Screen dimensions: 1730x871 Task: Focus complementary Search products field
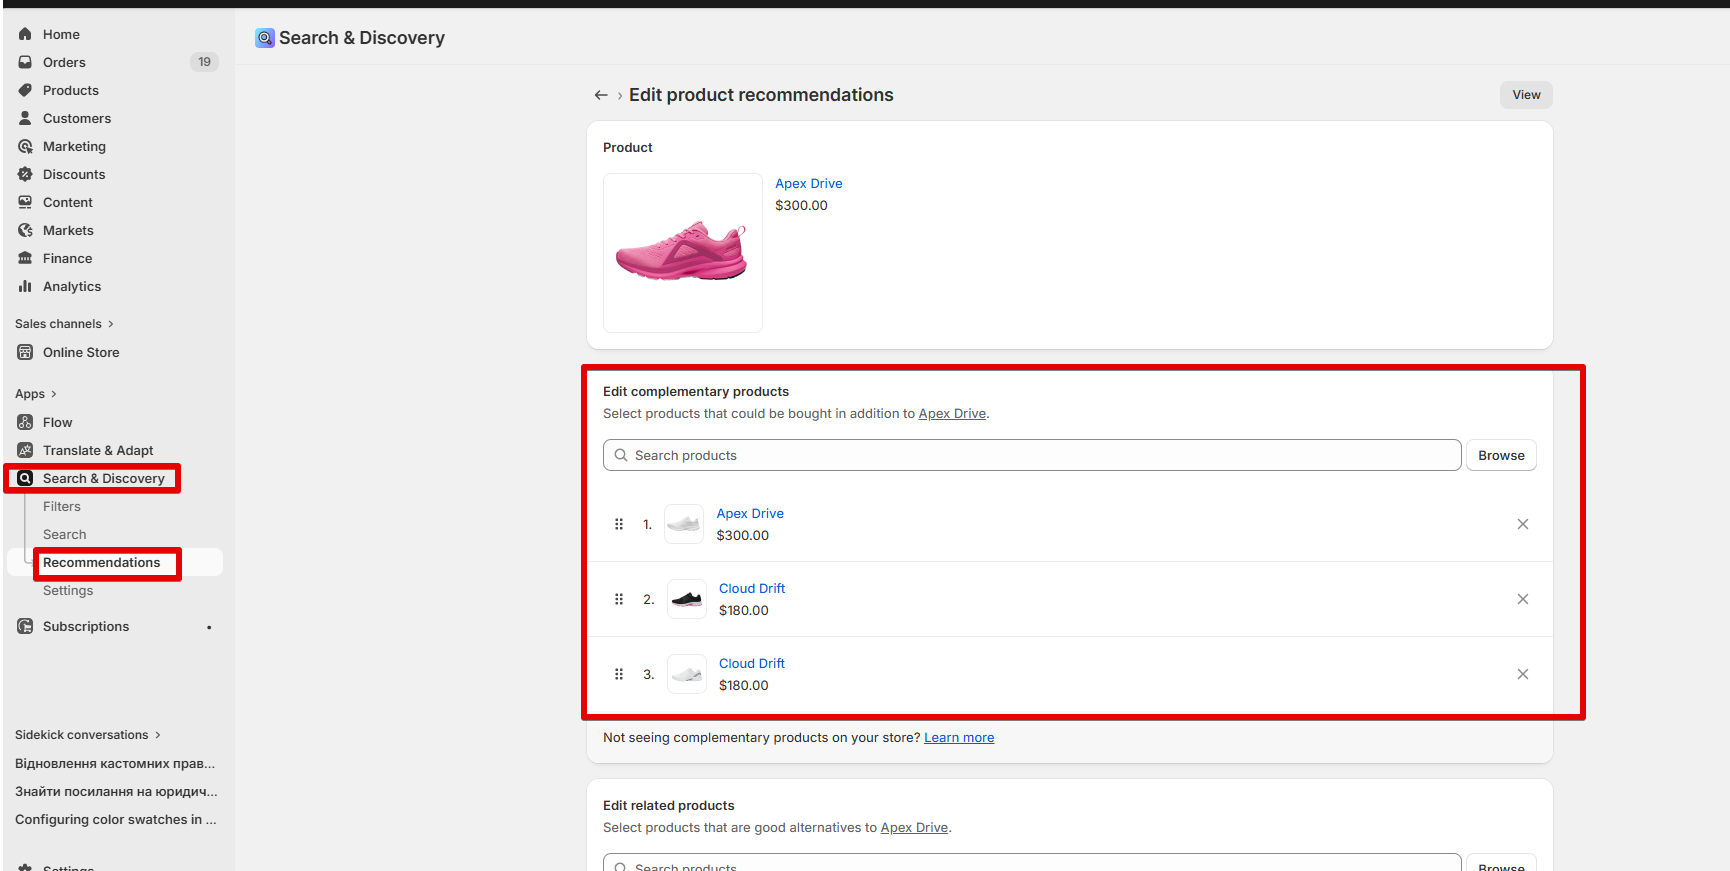coord(1032,455)
